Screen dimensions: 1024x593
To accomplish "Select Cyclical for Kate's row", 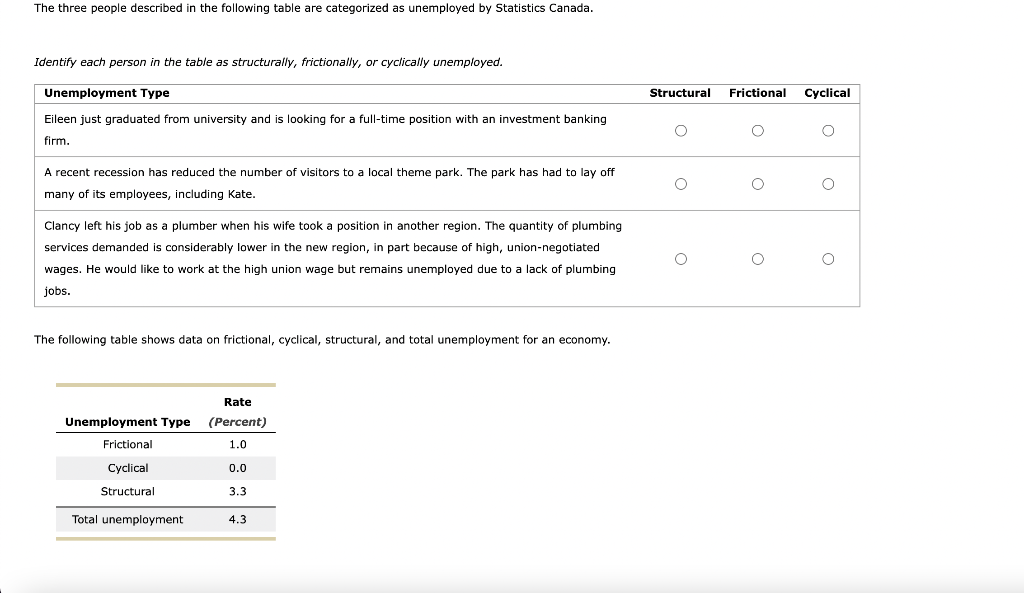I will [828, 182].
